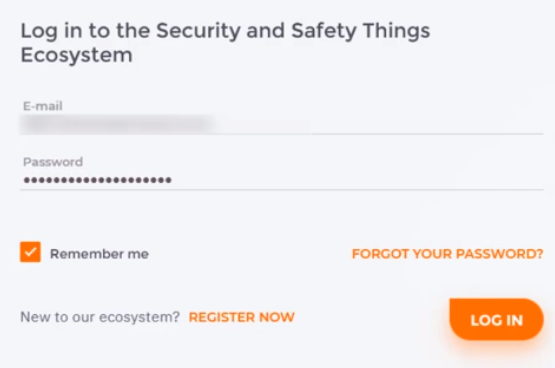Click the blurred e-mail address text
The width and height of the screenshot is (555, 368).
[x=117, y=124]
